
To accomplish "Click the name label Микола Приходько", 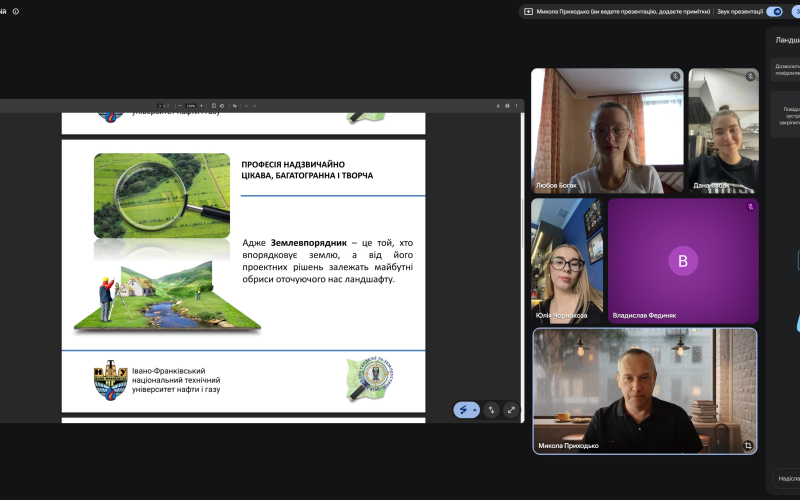I will [568, 446].
